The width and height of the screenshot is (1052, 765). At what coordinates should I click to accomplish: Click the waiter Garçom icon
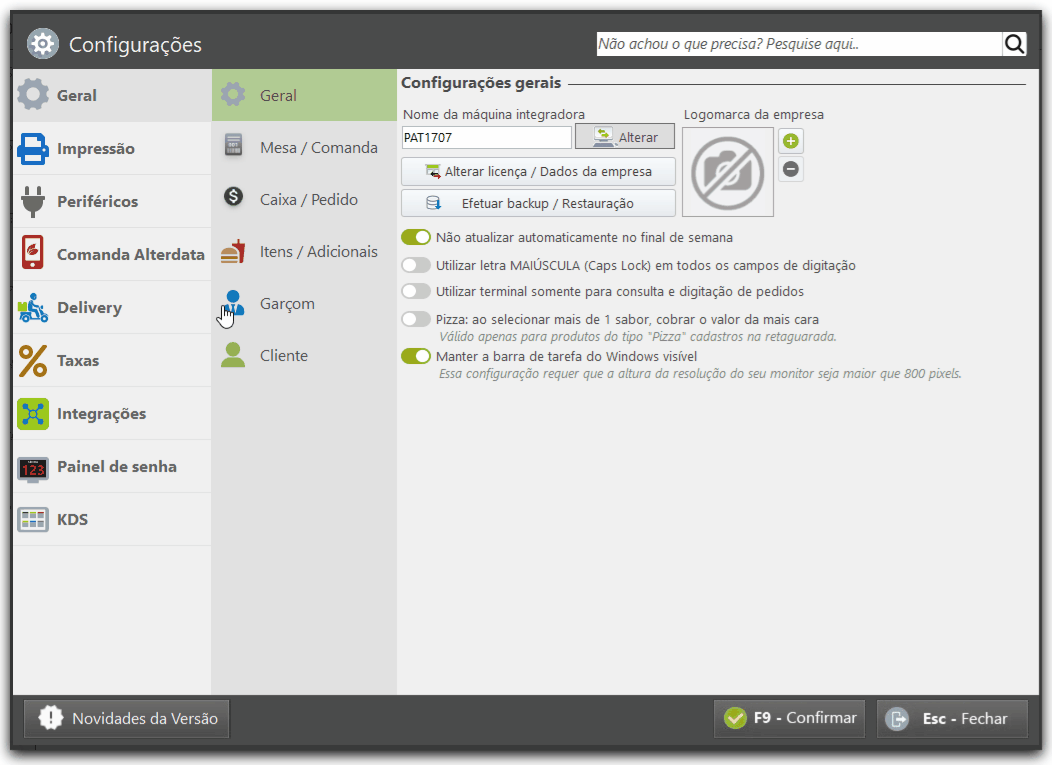tap(233, 303)
